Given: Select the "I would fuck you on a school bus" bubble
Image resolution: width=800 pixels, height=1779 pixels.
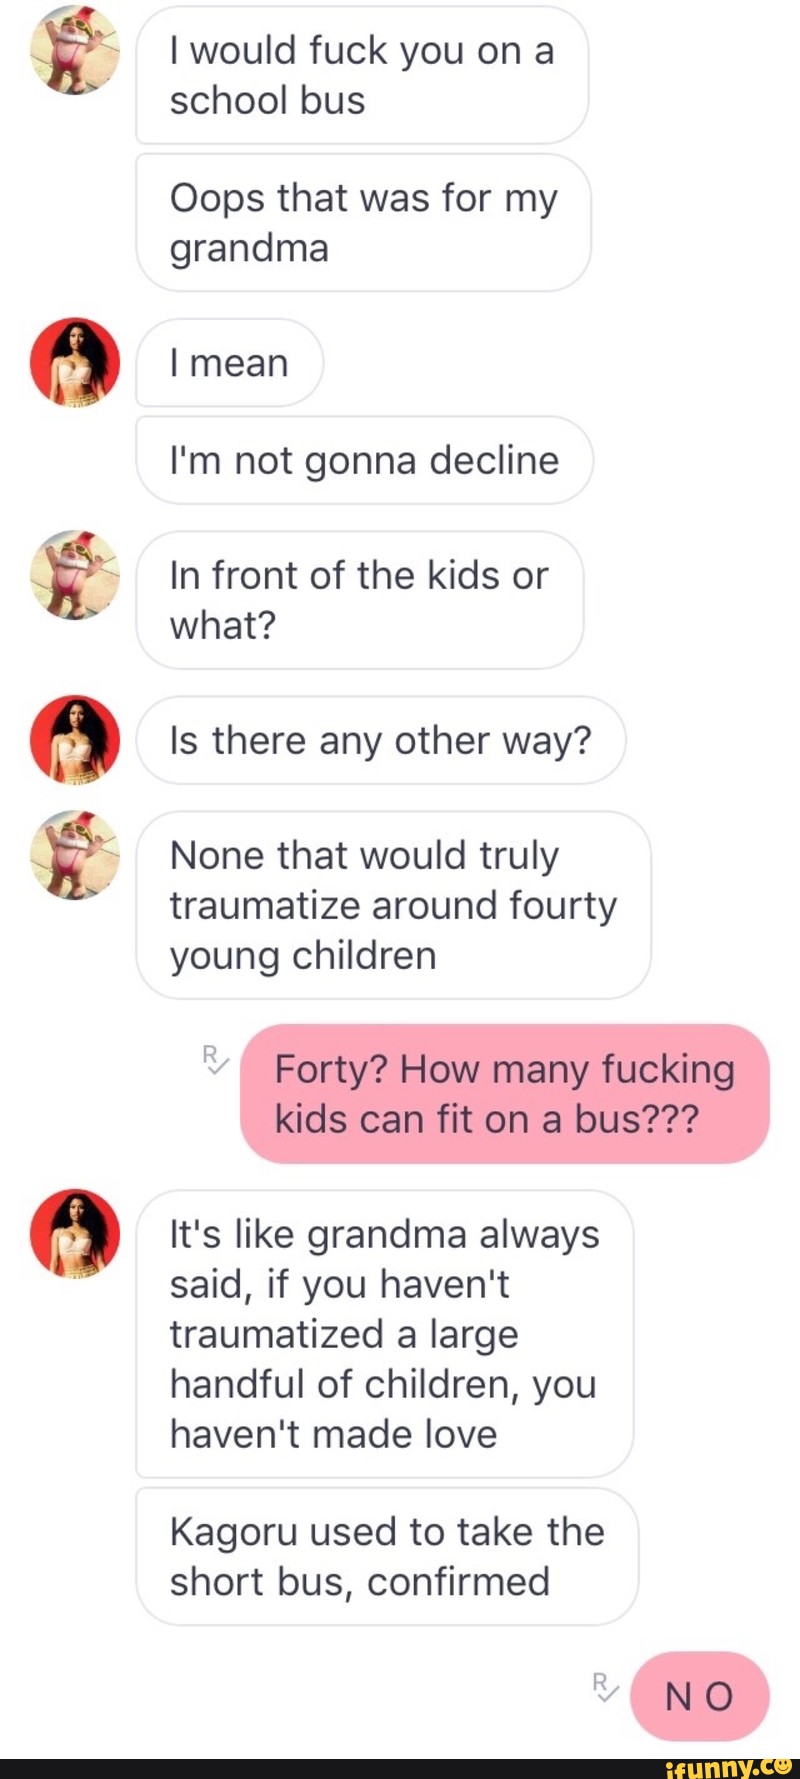Looking at the screenshot, I should 362,75.
